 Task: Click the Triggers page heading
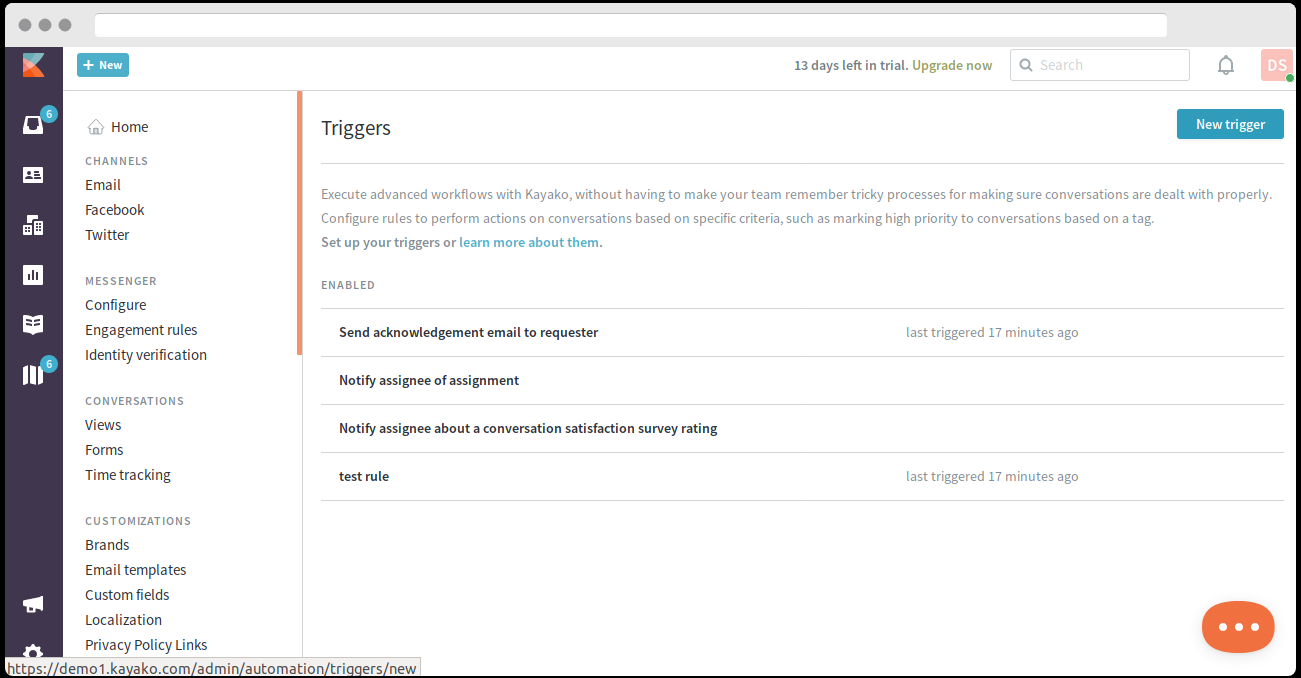356,128
